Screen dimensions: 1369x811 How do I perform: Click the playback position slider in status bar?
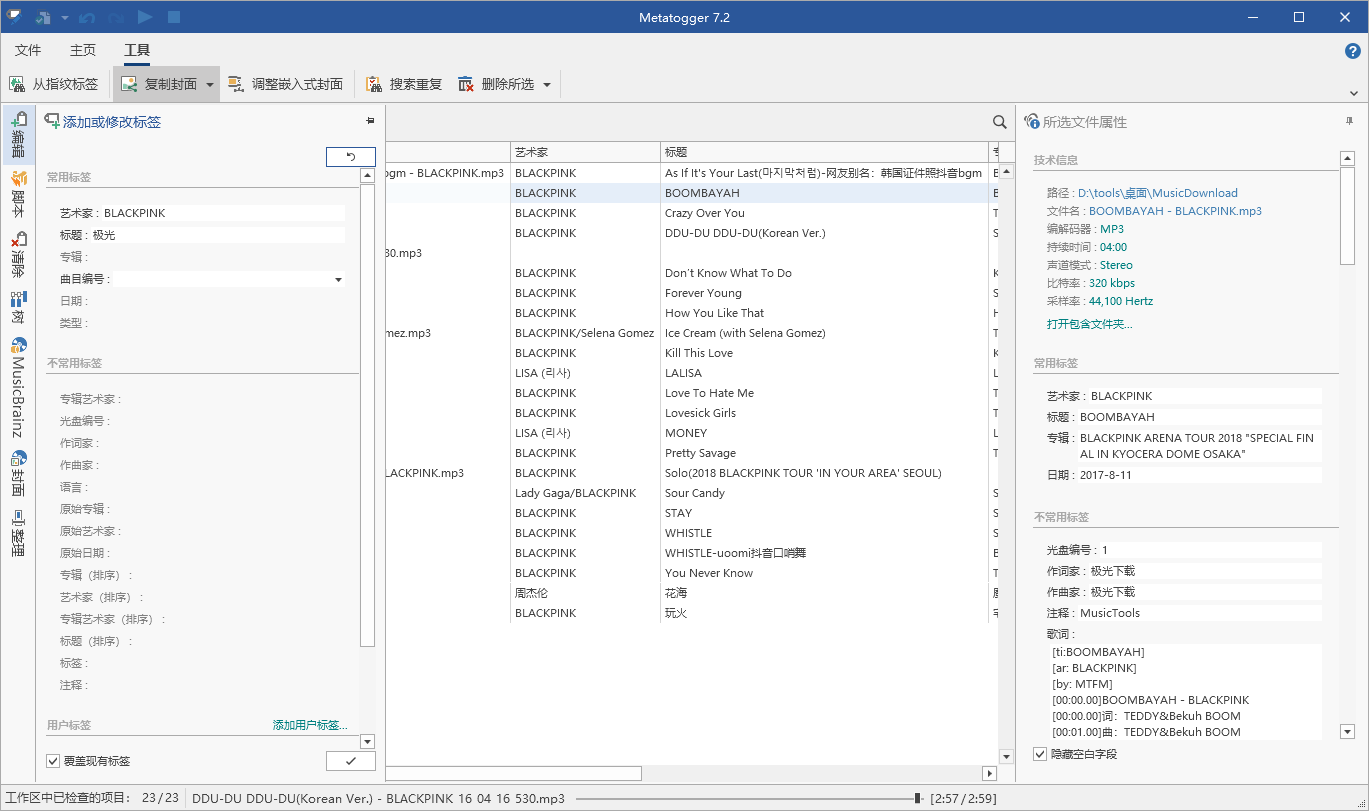point(917,798)
